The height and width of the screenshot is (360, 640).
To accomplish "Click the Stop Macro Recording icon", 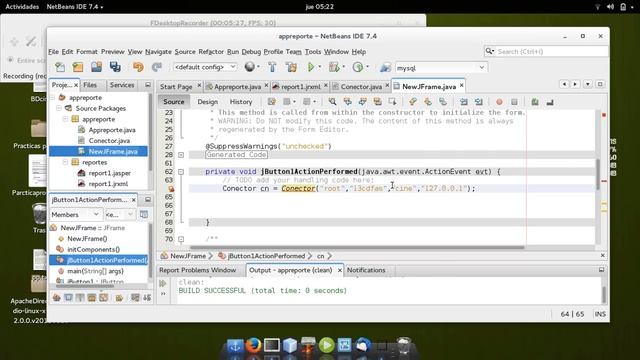I will [x=514, y=102].
